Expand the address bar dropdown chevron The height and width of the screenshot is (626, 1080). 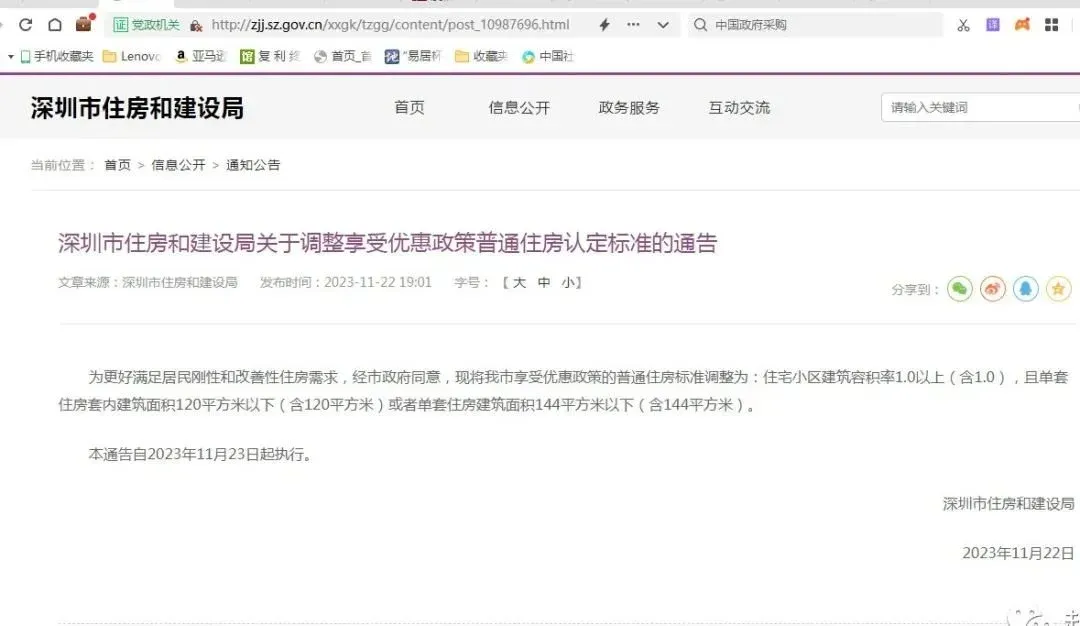click(663, 25)
